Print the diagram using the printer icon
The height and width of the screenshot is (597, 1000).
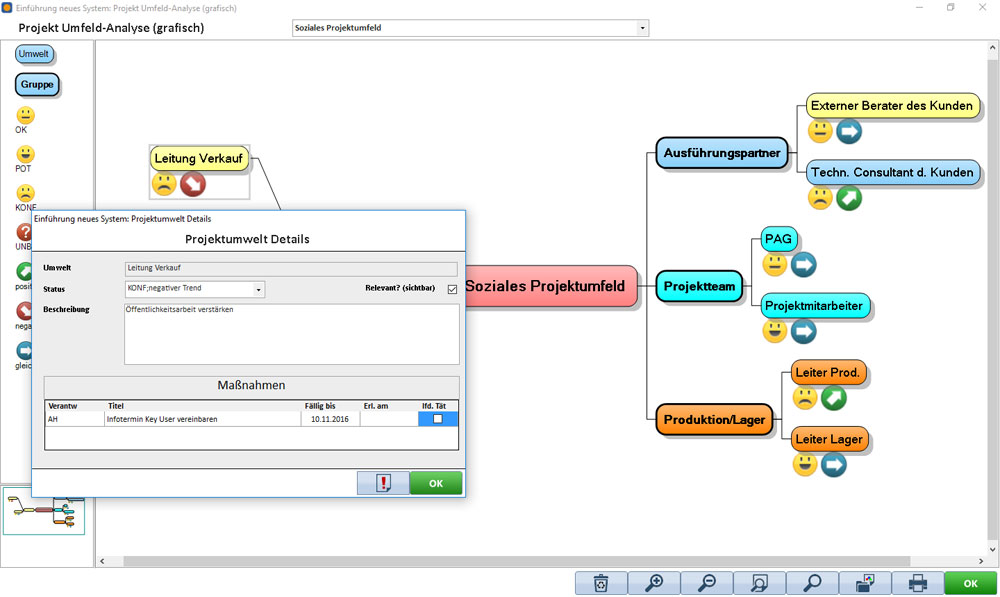pyautogui.click(x=919, y=582)
